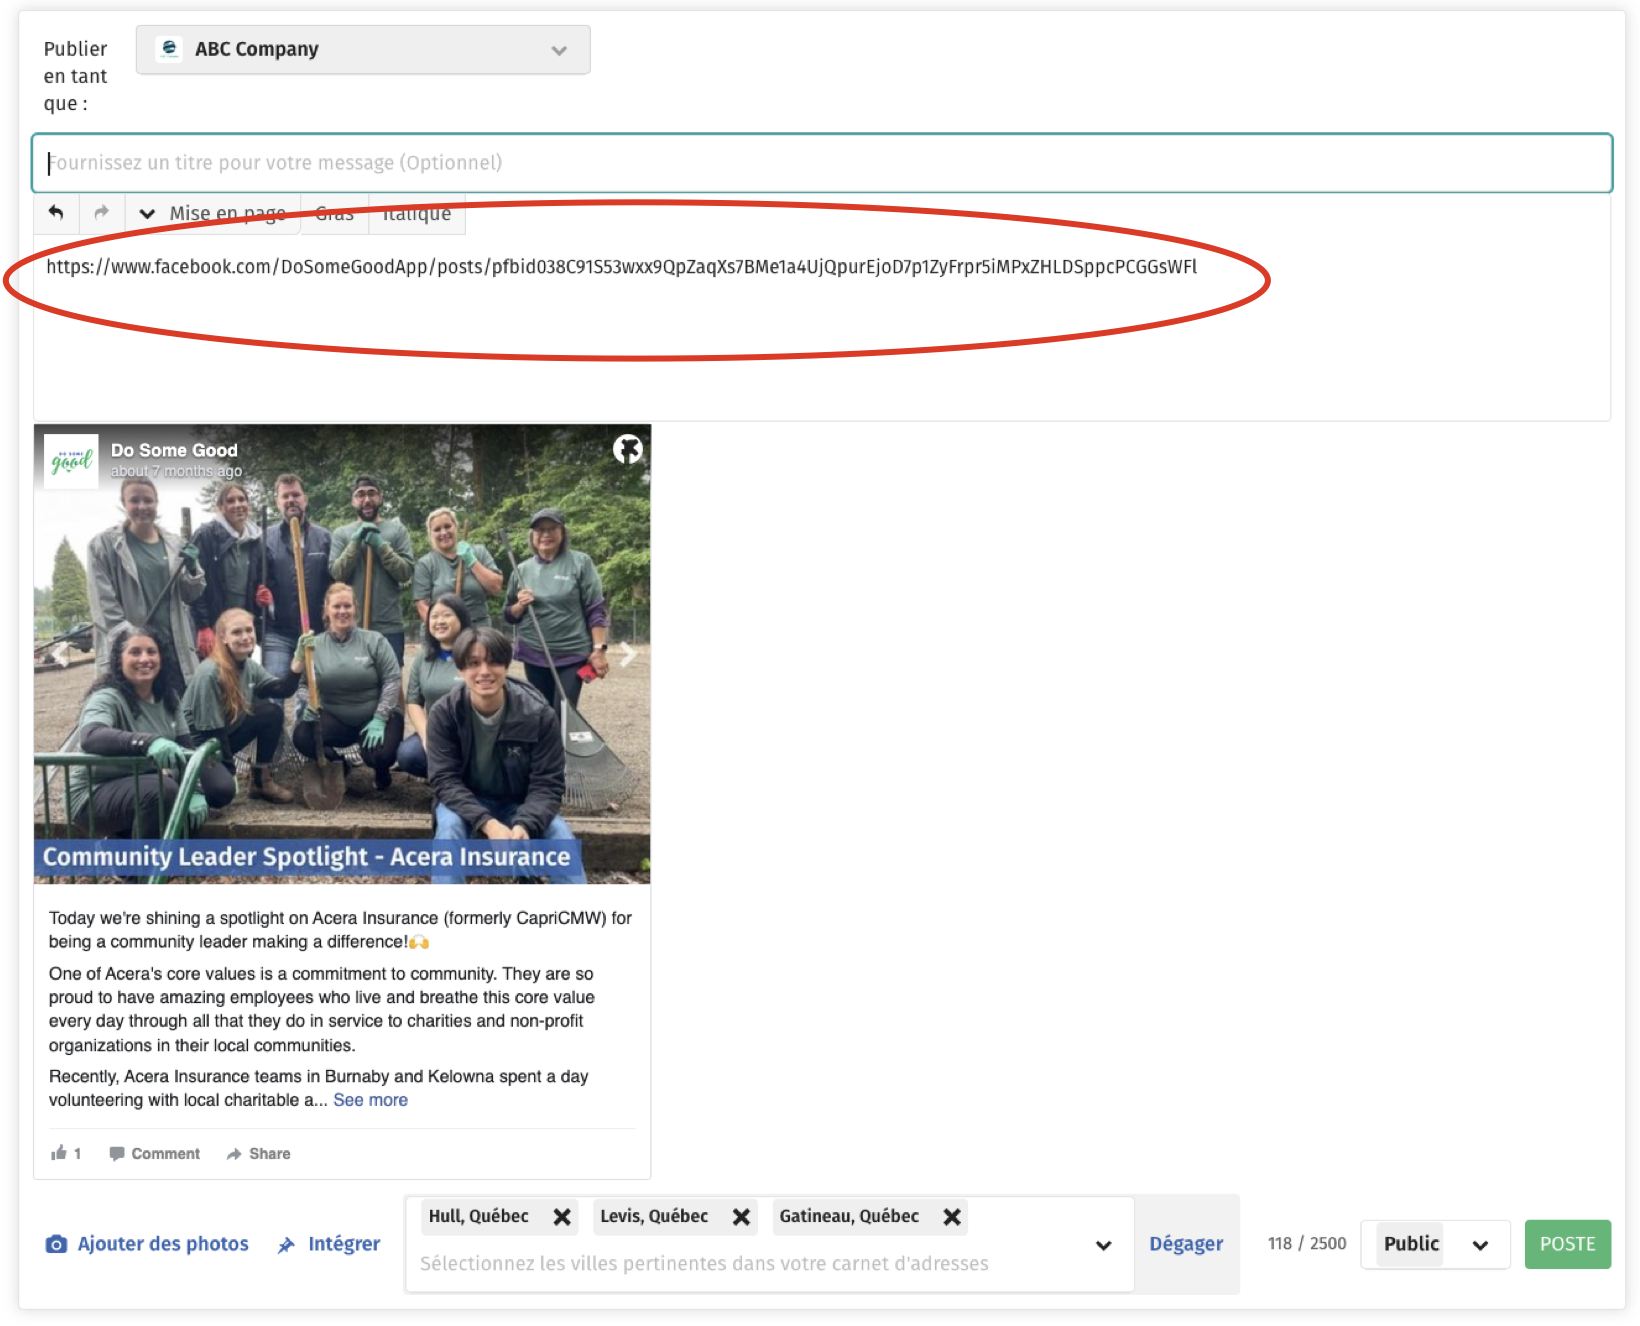
Task: Click the Community Leader Spotlight caption banner
Action: coord(307,857)
